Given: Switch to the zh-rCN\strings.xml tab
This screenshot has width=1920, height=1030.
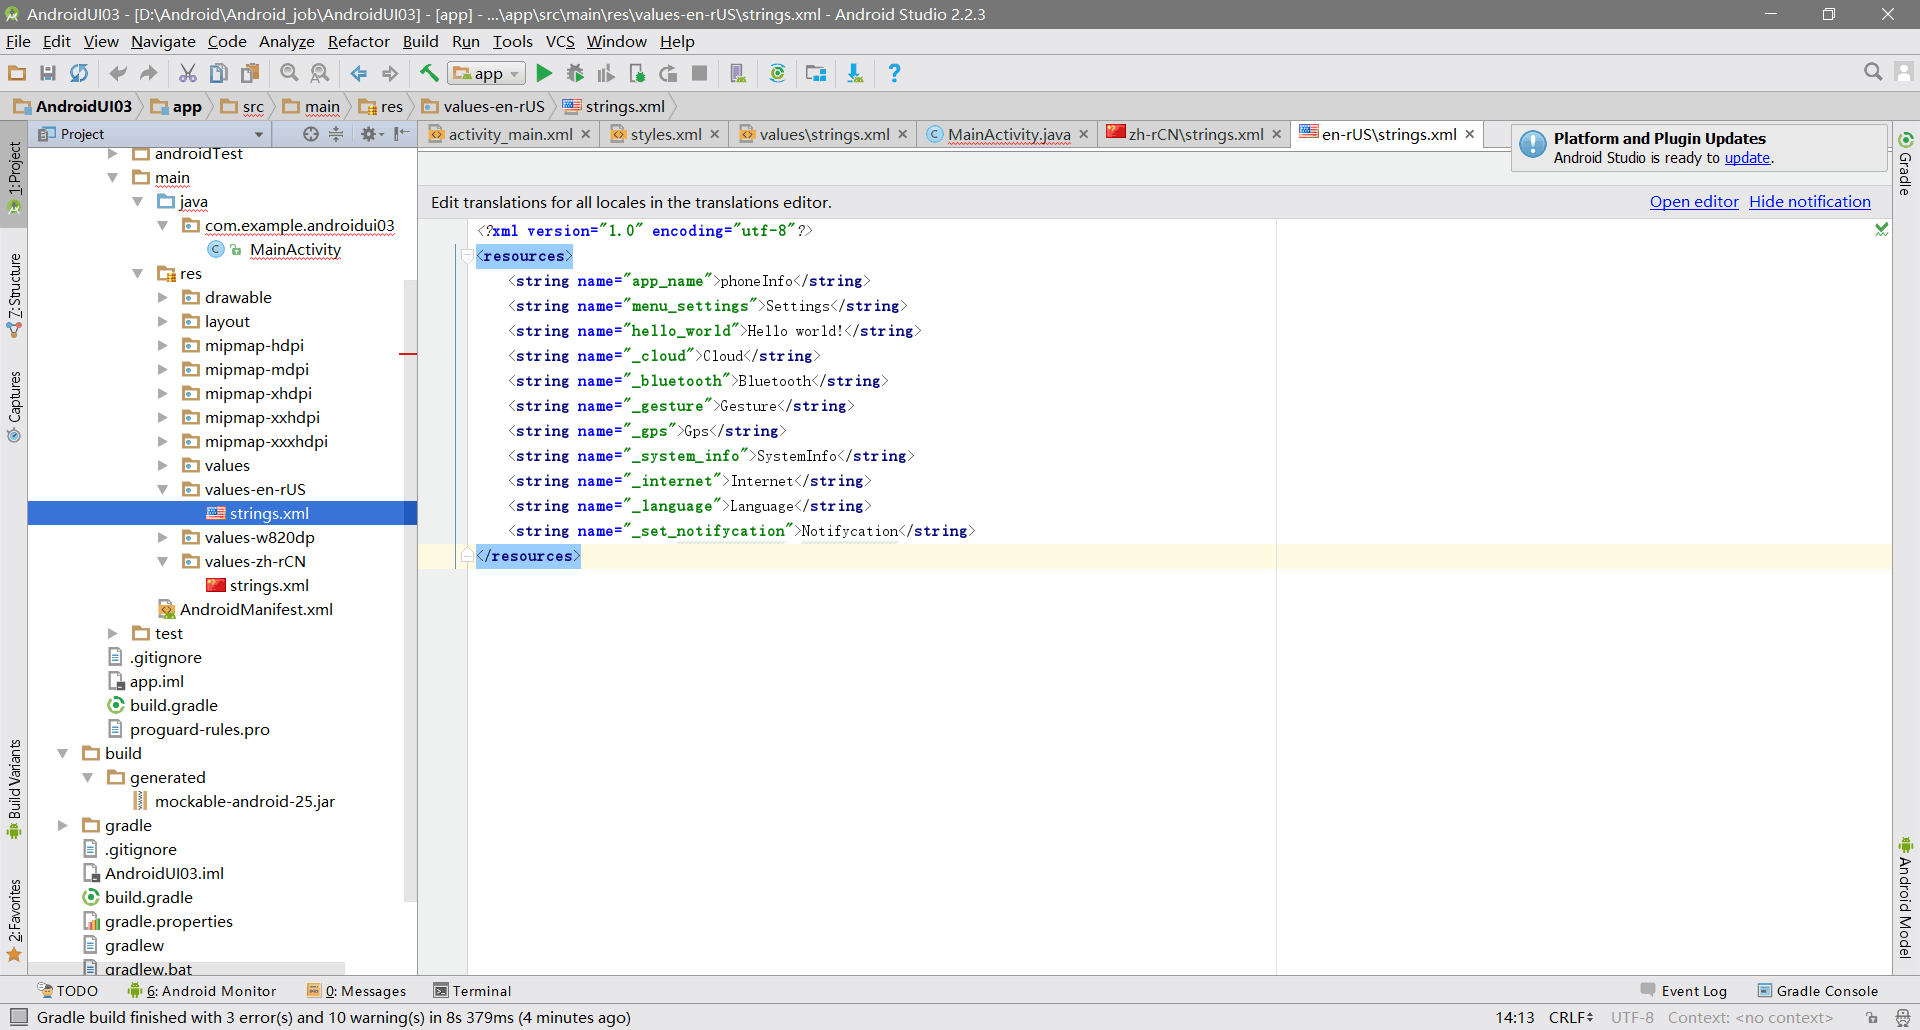Looking at the screenshot, I should 1195,134.
